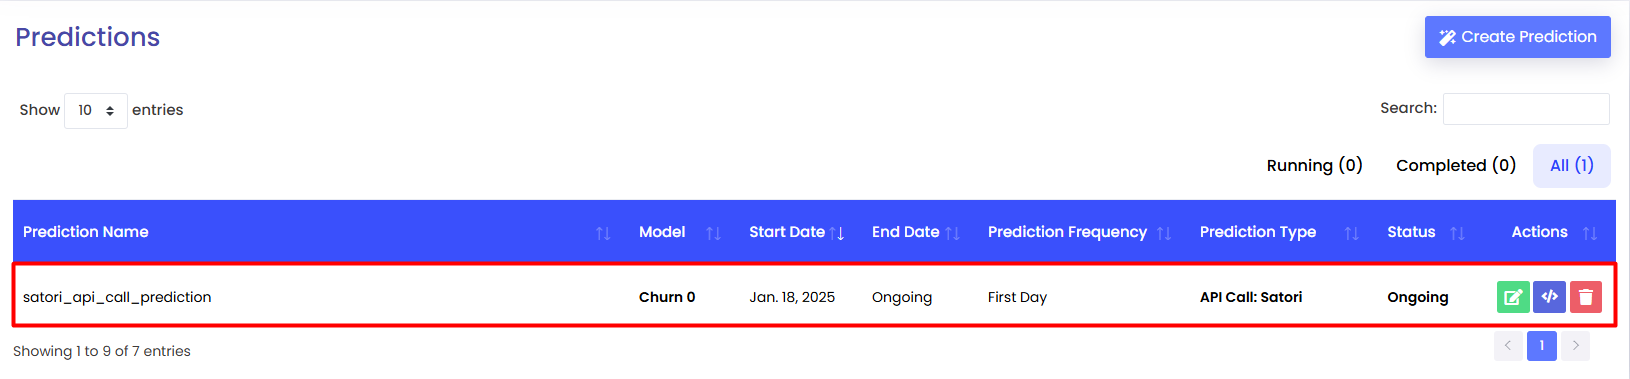Sort table by Model column
Screen dimensions: 1630x379
(x=713, y=233)
